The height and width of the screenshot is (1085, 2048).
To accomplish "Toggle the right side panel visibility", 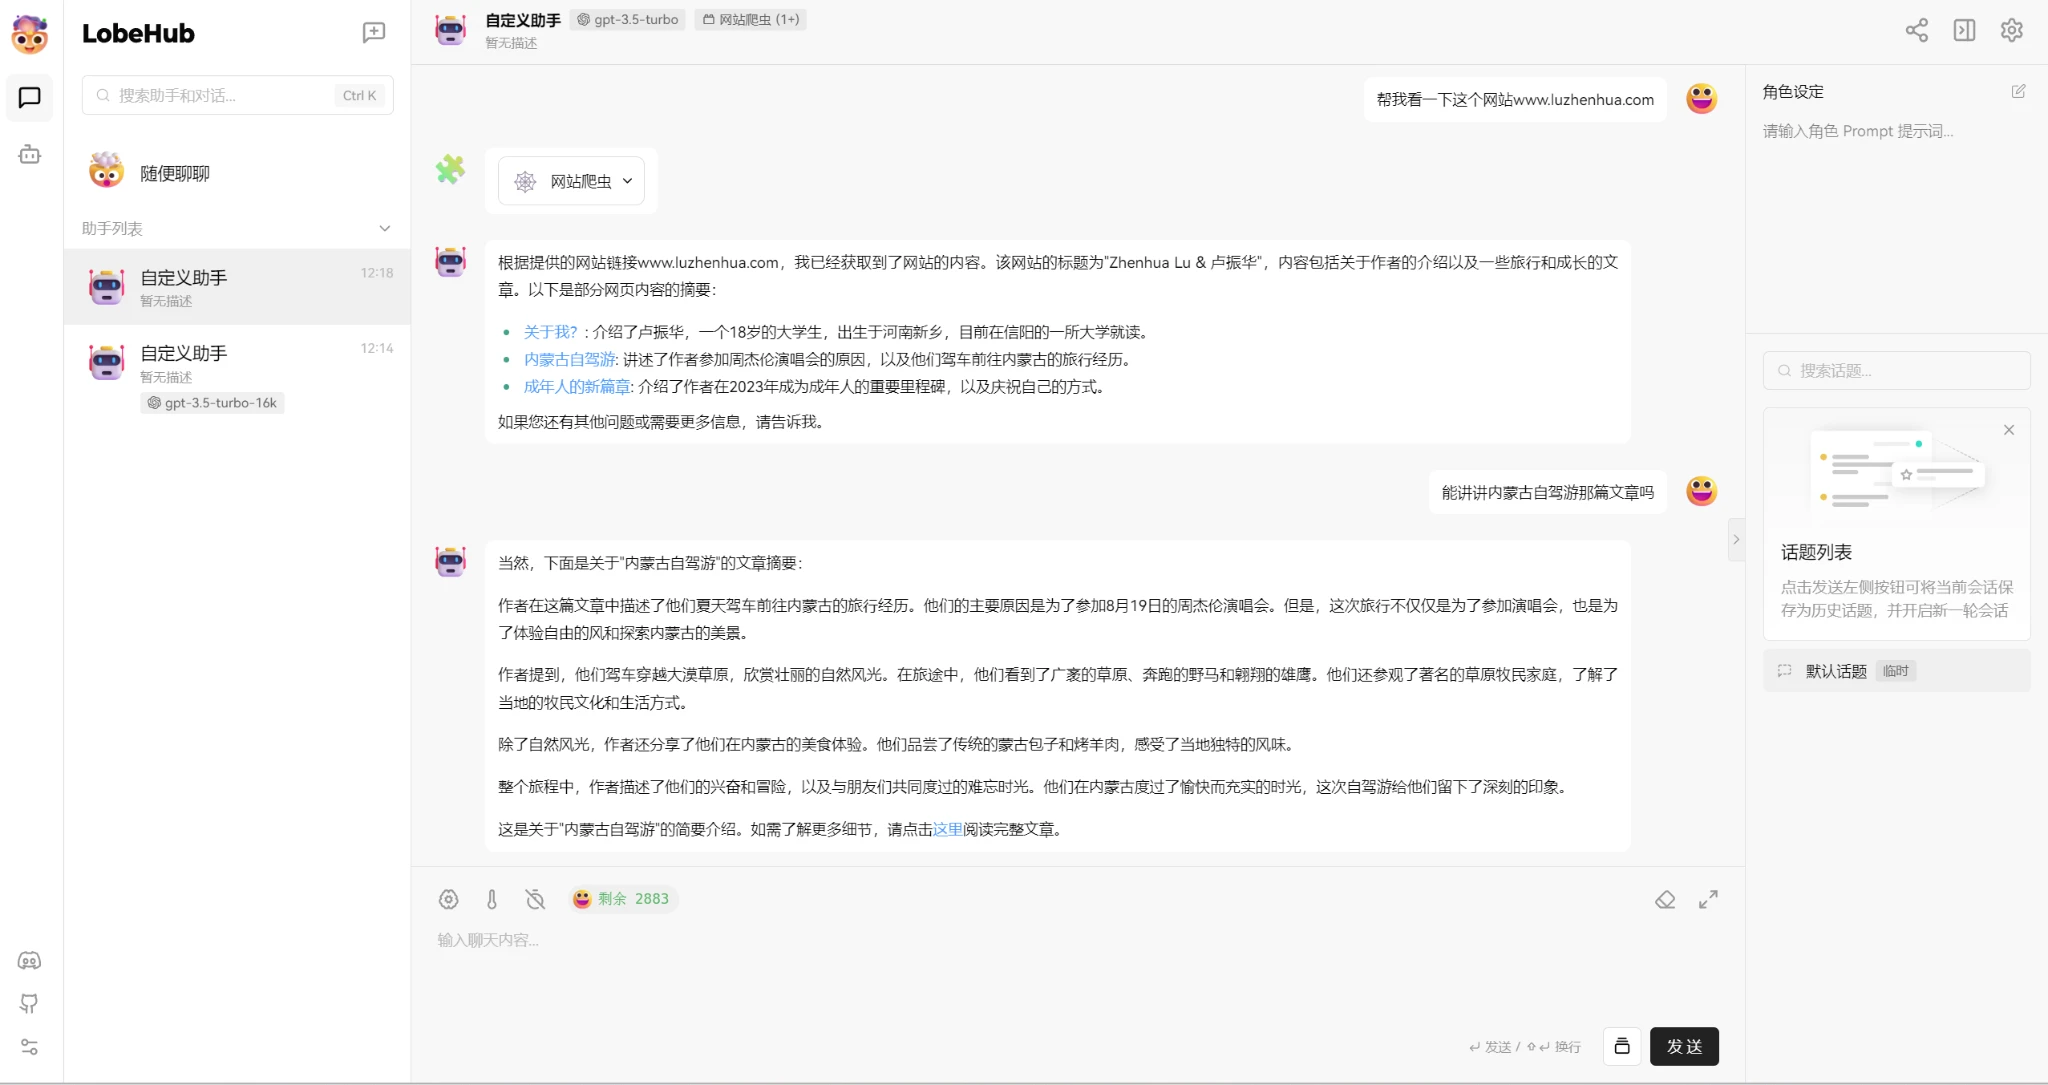I will point(1964,30).
